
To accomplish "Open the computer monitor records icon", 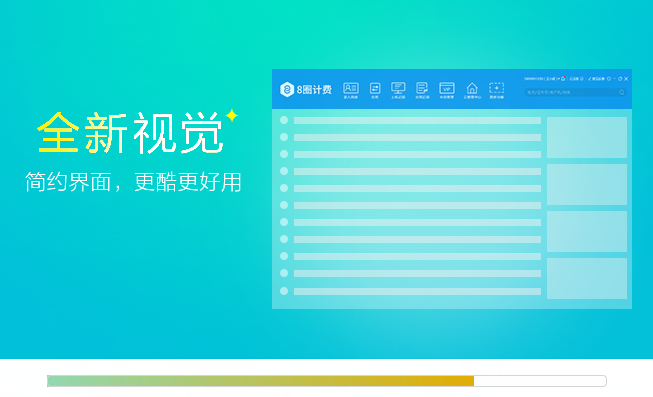I will (398, 88).
